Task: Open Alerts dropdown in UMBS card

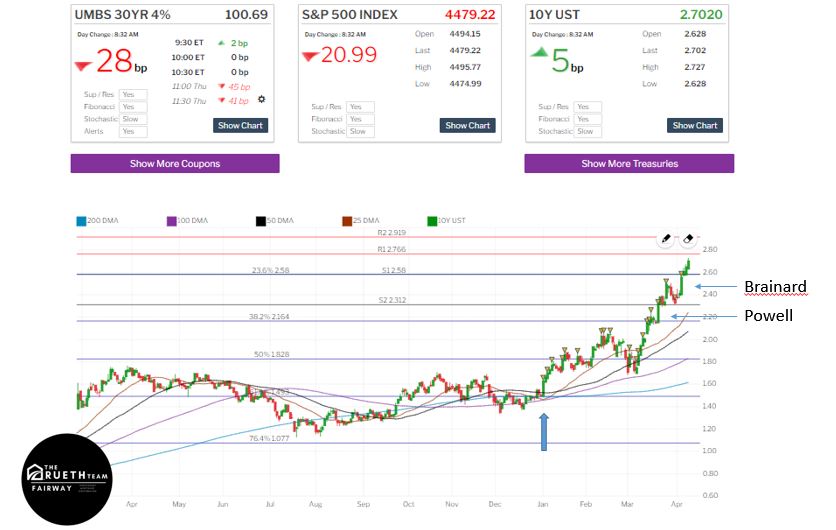Action: point(133,131)
